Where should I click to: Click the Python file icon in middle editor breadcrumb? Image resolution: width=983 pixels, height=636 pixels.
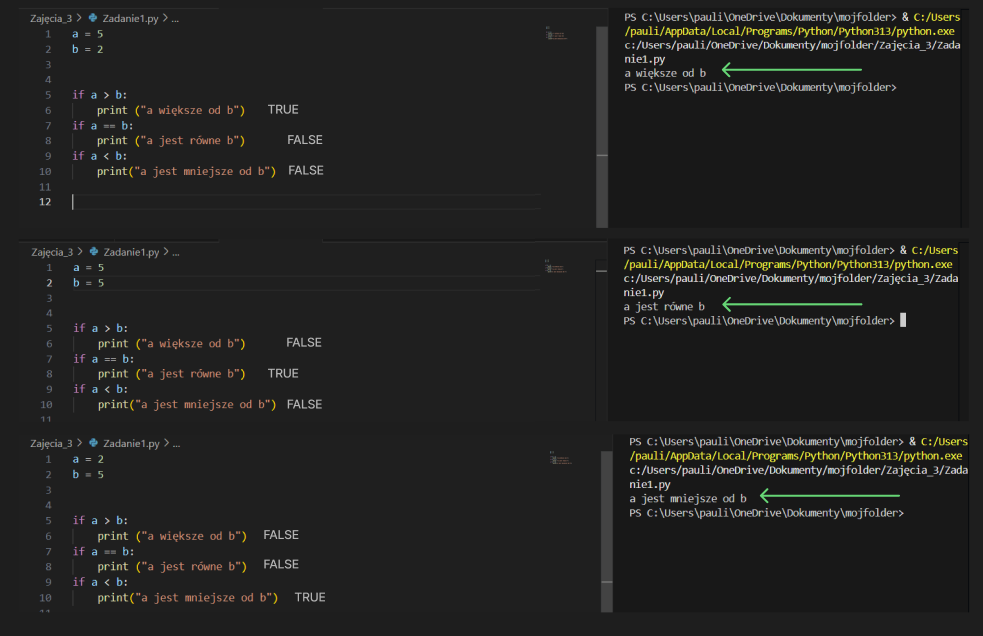94,252
